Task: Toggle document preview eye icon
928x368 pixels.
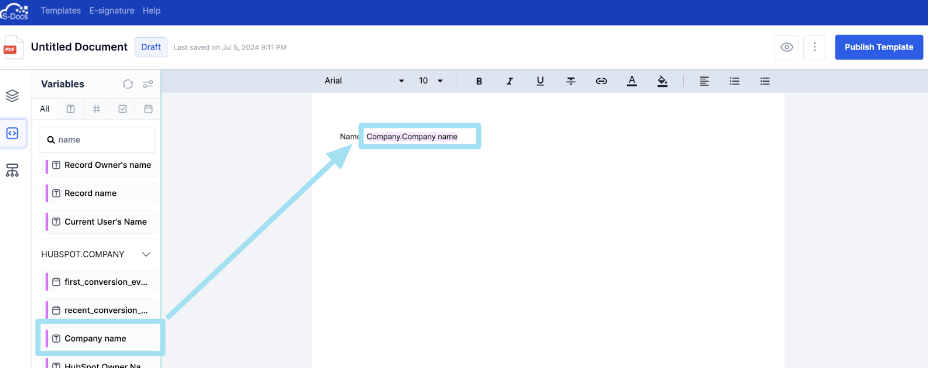Action: [787, 47]
